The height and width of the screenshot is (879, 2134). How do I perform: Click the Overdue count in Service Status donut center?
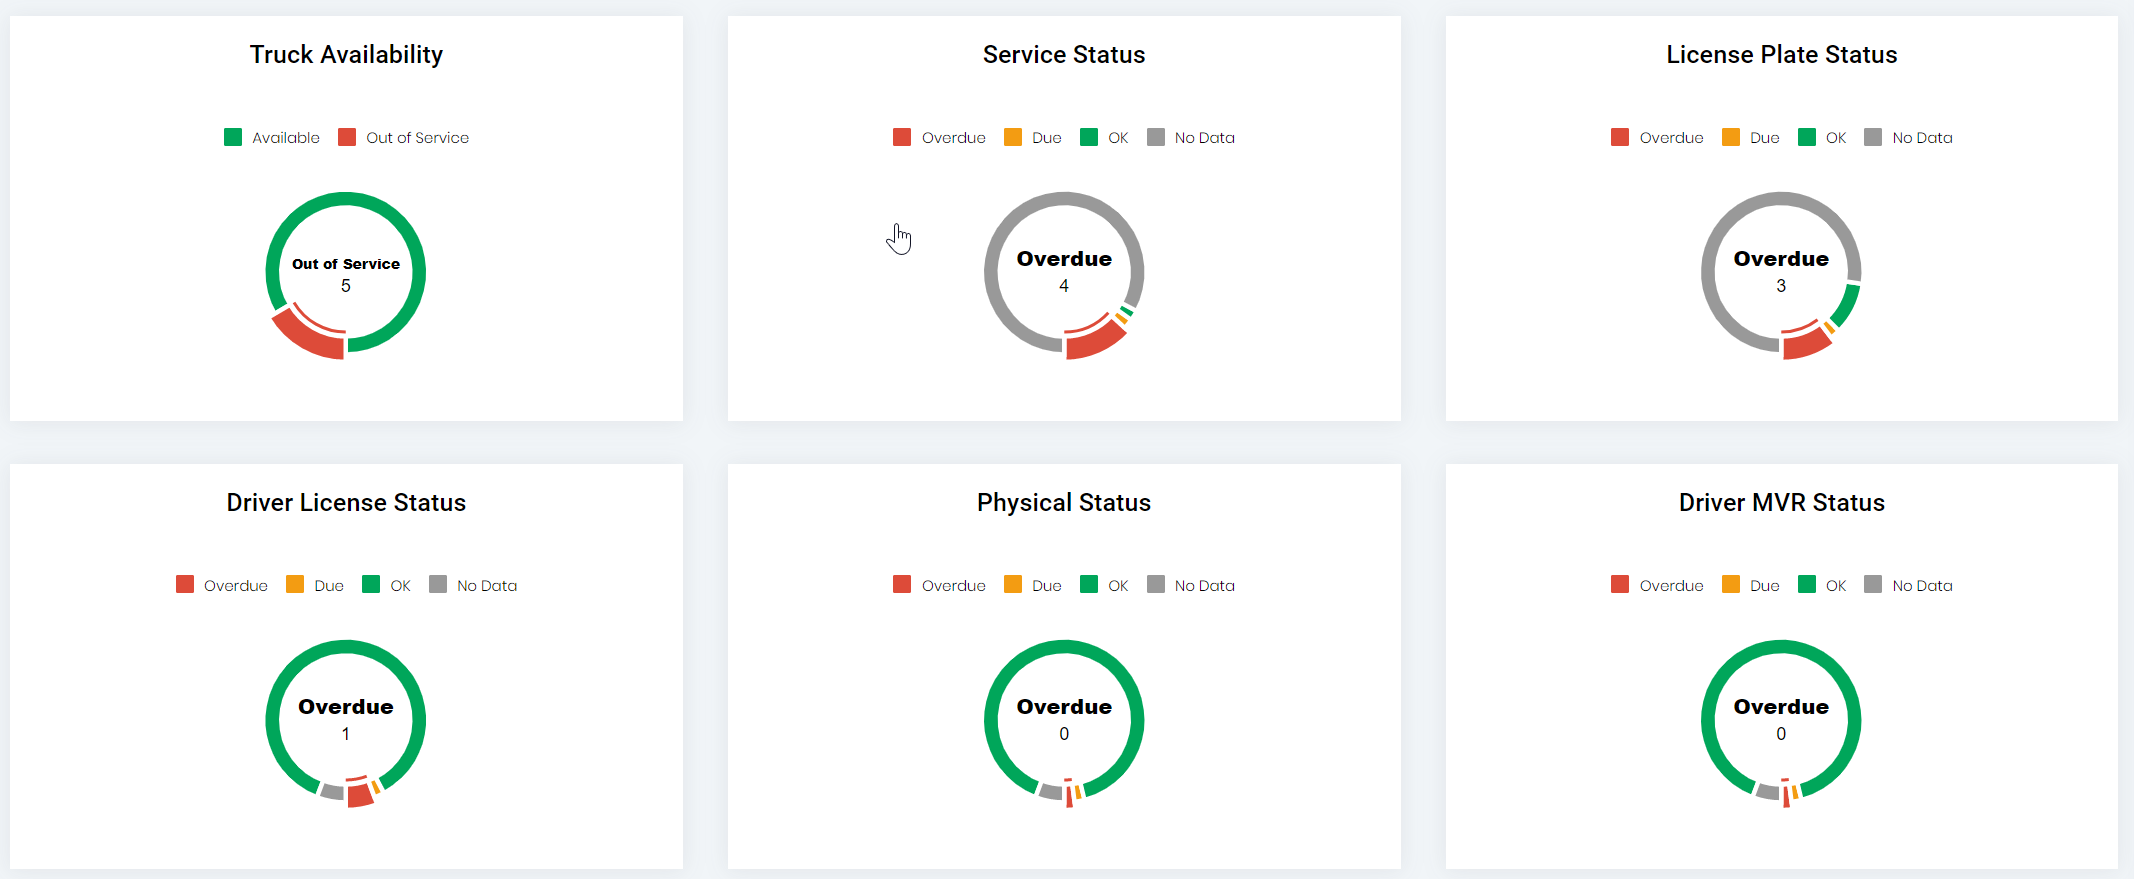coord(1064,285)
